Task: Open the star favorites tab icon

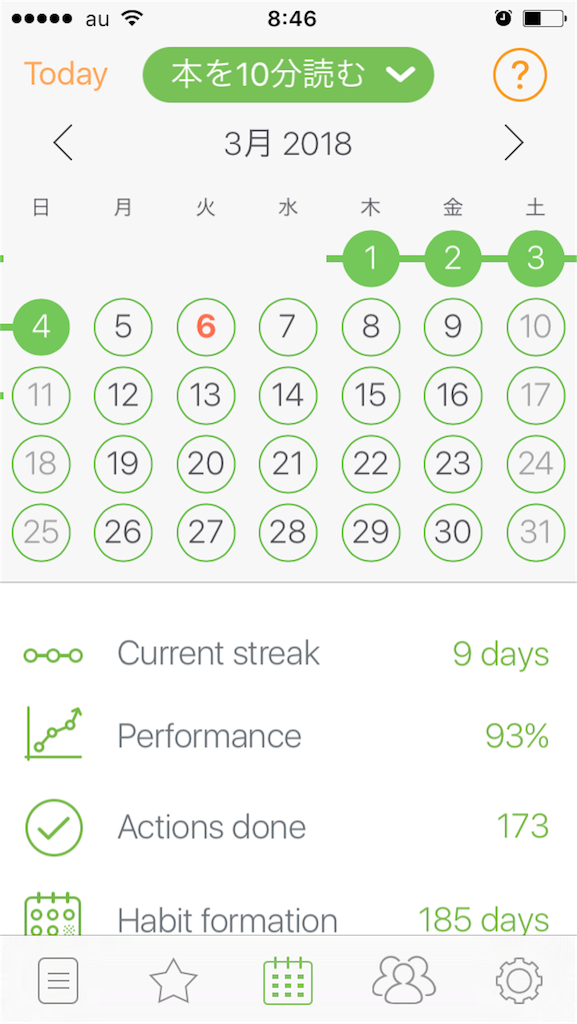Action: pyautogui.click(x=173, y=980)
